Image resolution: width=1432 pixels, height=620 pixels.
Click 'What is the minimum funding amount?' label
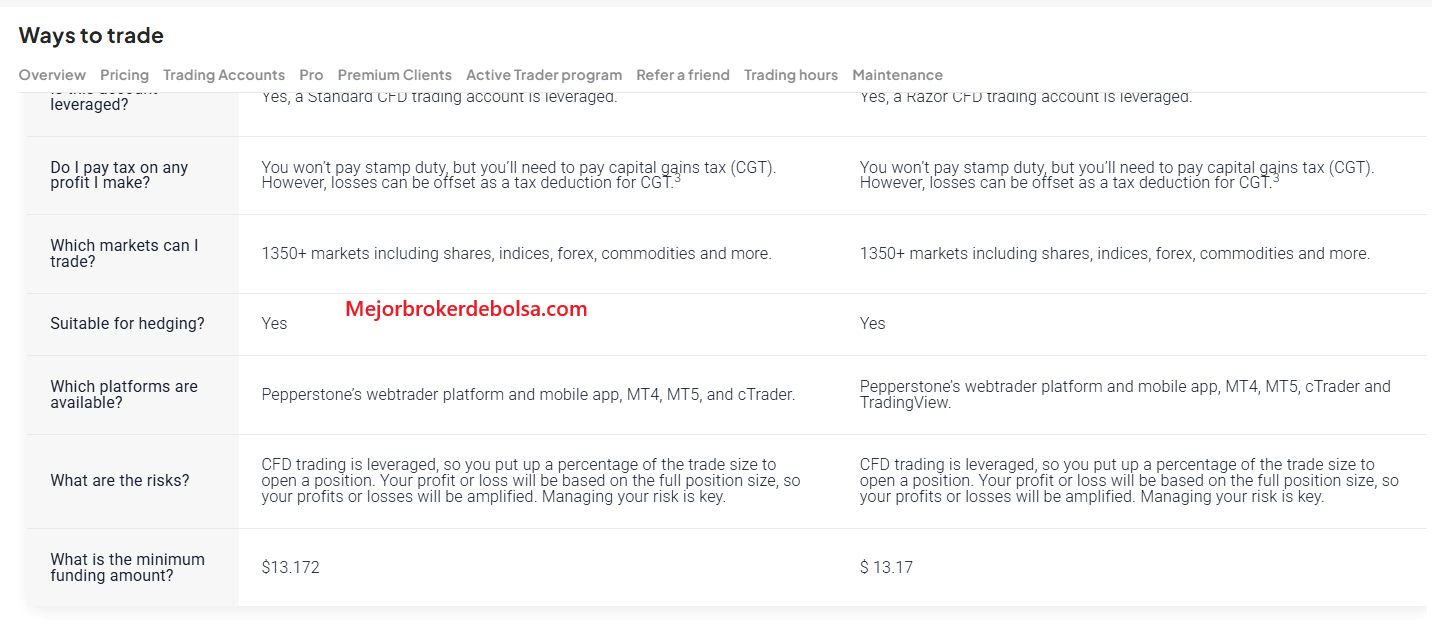127,567
